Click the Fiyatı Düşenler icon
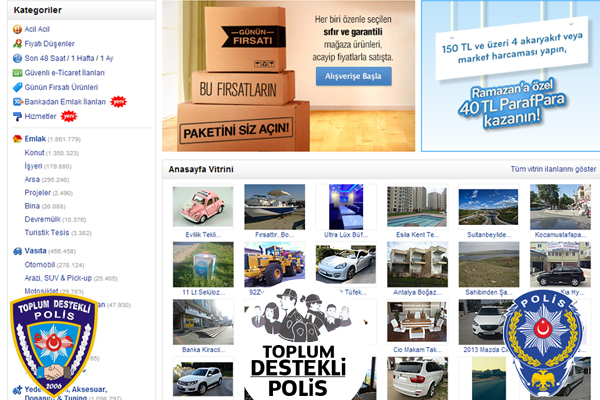The width and height of the screenshot is (600, 400). pyautogui.click(x=17, y=44)
